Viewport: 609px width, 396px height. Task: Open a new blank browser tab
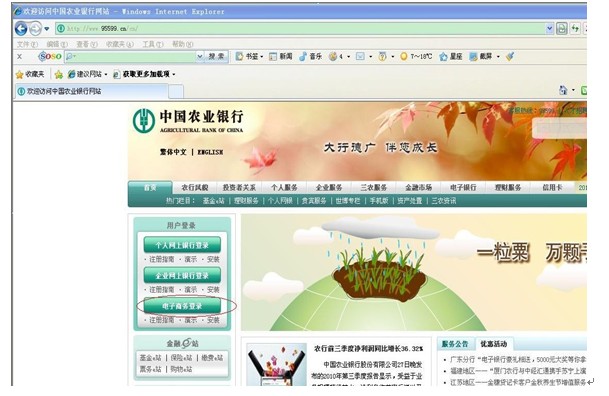point(176,92)
